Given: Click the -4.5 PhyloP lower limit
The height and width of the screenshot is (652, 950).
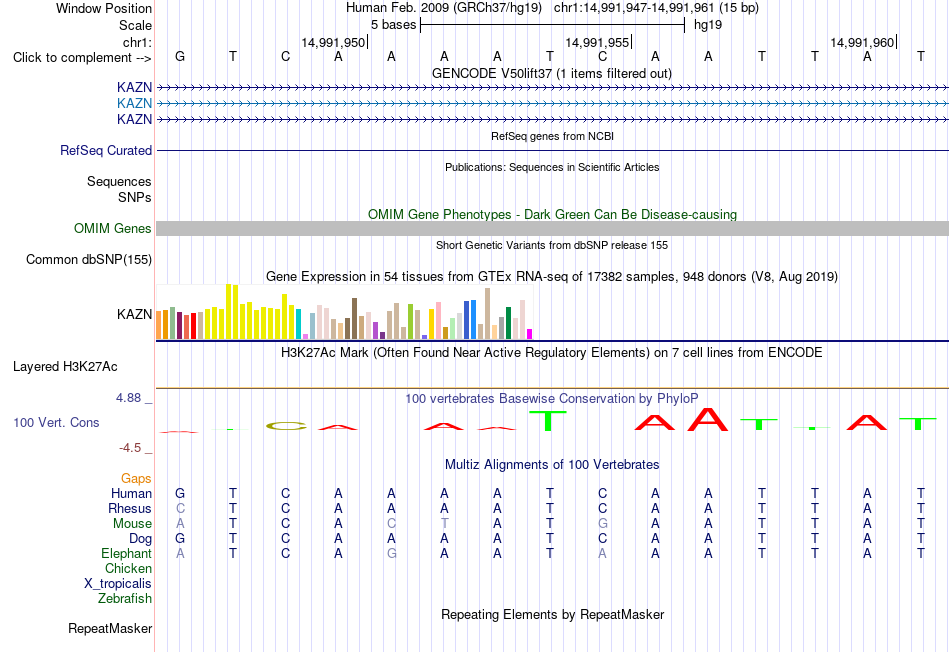Looking at the screenshot, I should point(130,448).
